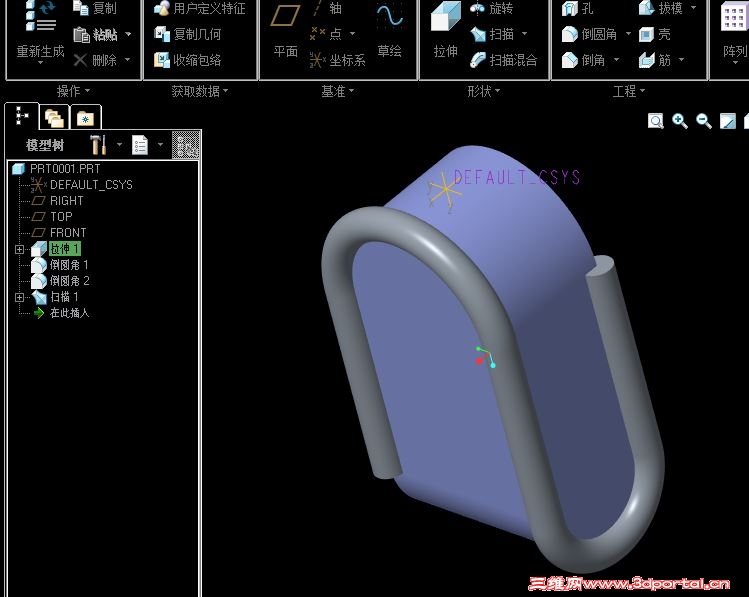This screenshot has height=597, width=749.
Task: Create a datum 轴 axis
Action: [x=328, y=8]
